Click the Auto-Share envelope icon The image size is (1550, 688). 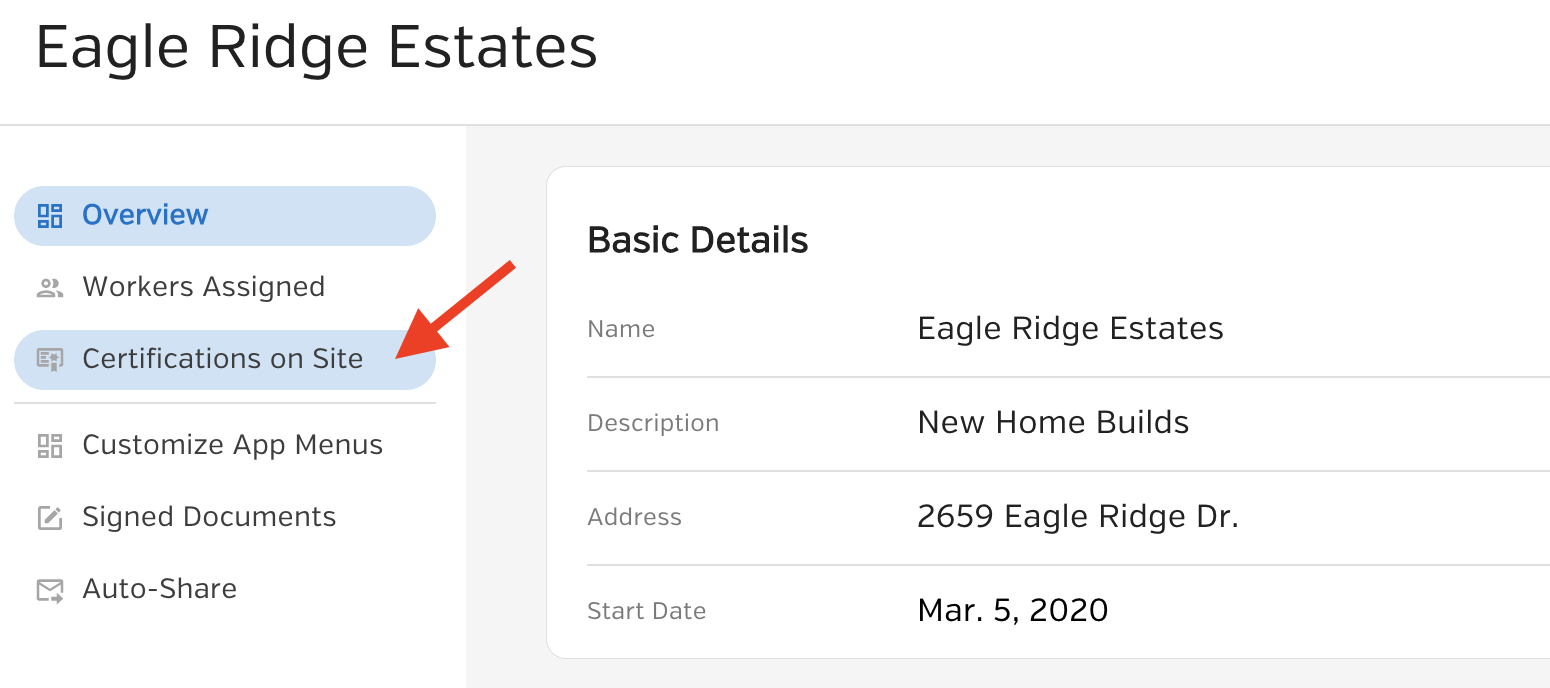(x=50, y=590)
